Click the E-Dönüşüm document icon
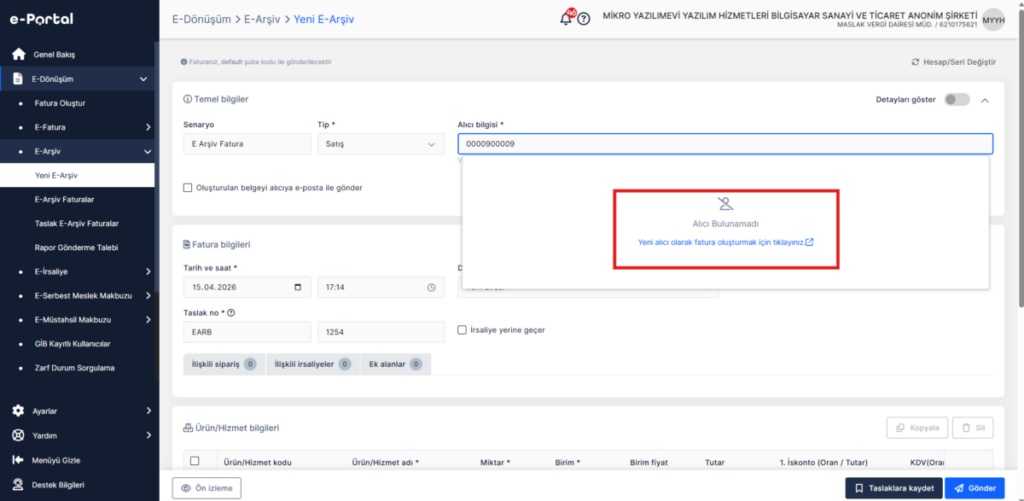Screen dimensions: 1024x501 click(x=19, y=79)
